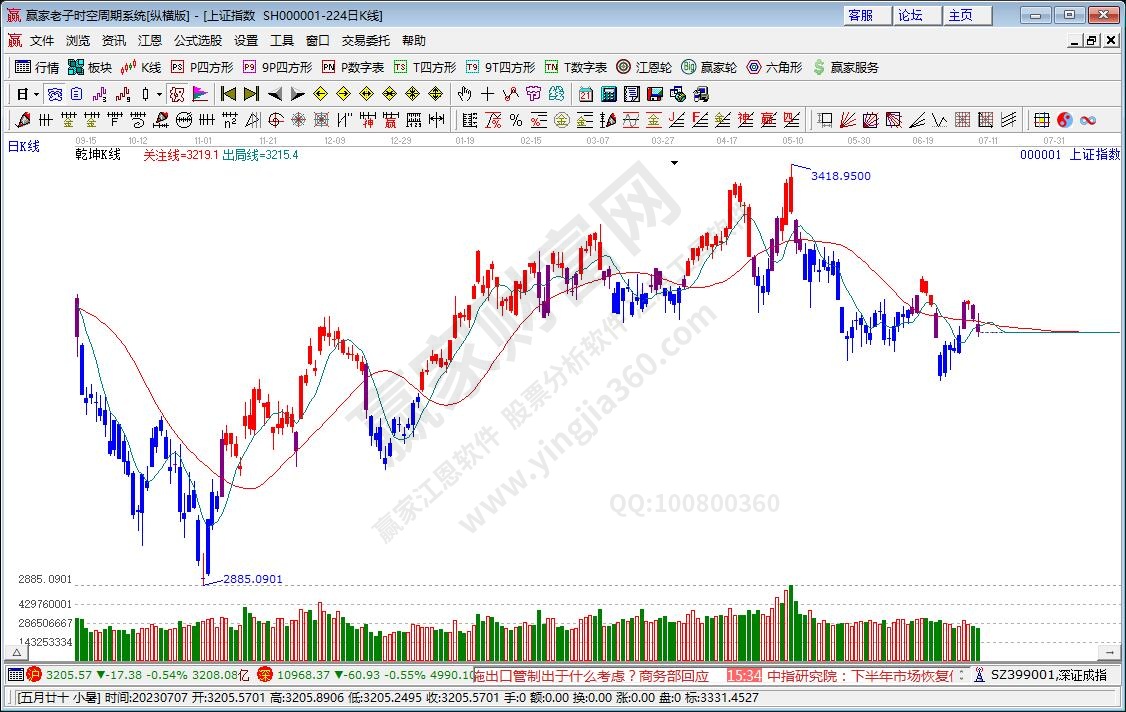Jump to first bar with skip-back arrow

click(229, 94)
